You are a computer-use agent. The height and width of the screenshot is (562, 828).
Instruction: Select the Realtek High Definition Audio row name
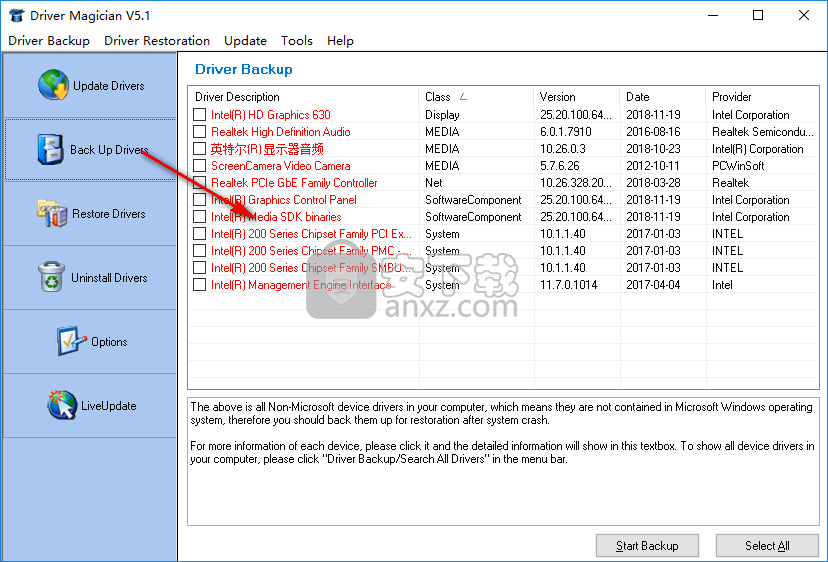point(280,132)
